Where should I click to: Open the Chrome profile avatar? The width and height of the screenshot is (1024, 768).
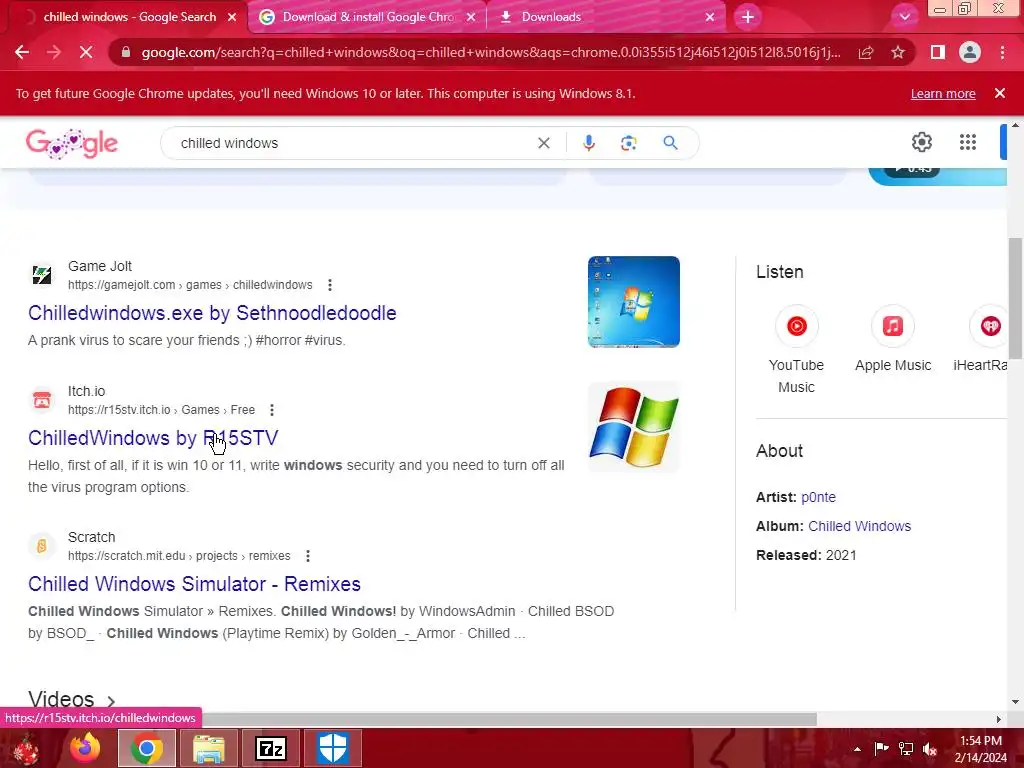click(x=970, y=52)
